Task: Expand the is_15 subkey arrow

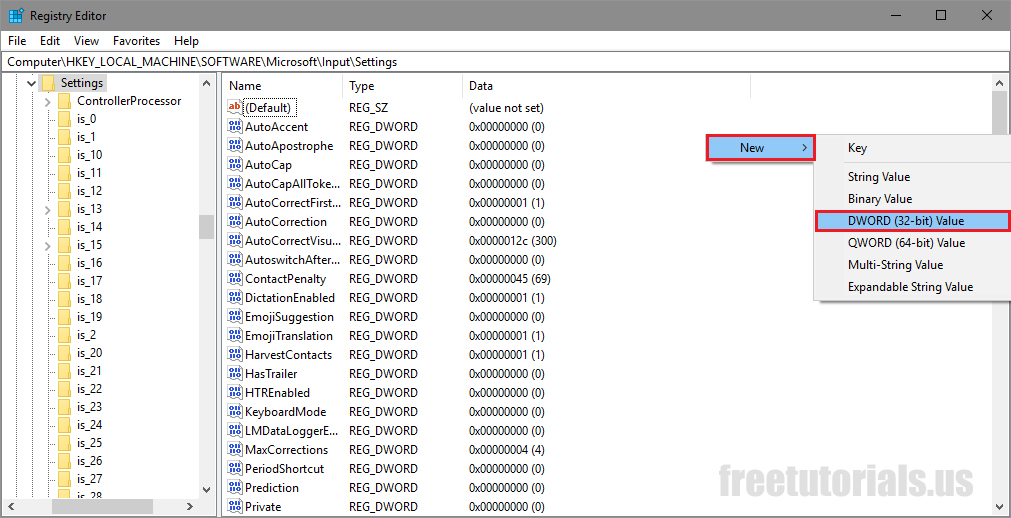Action: pyautogui.click(x=47, y=245)
